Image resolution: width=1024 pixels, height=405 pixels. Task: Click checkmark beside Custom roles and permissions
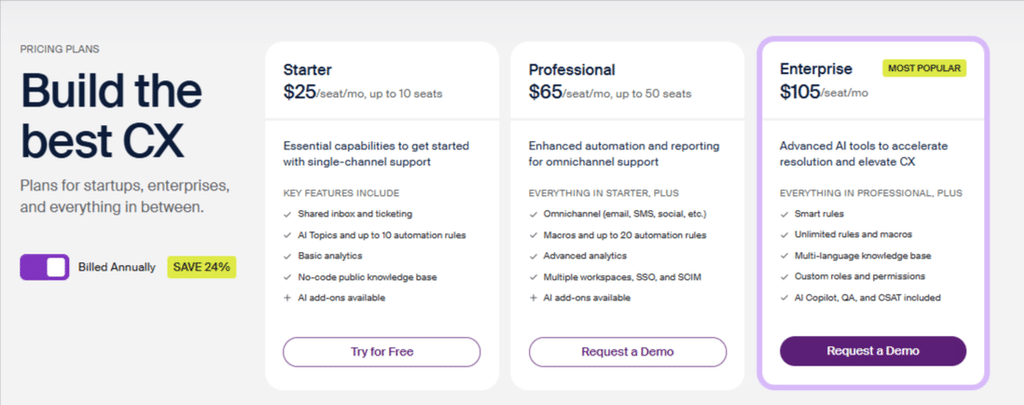click(x=784, y=276)
